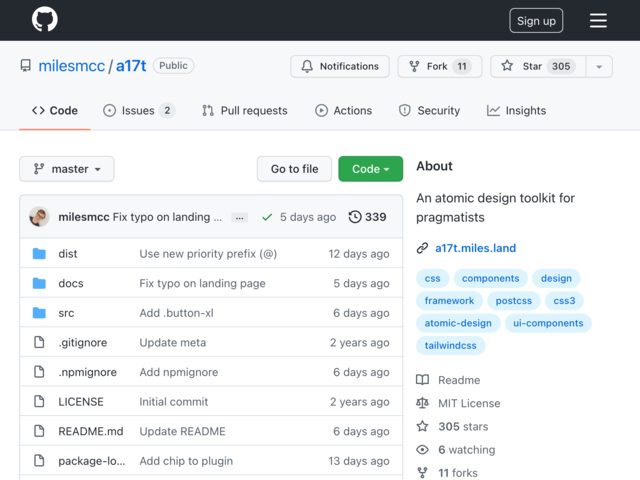Click the Go to file button
Viewport: 640px width, 480px height.
click(x=294, y=169)
